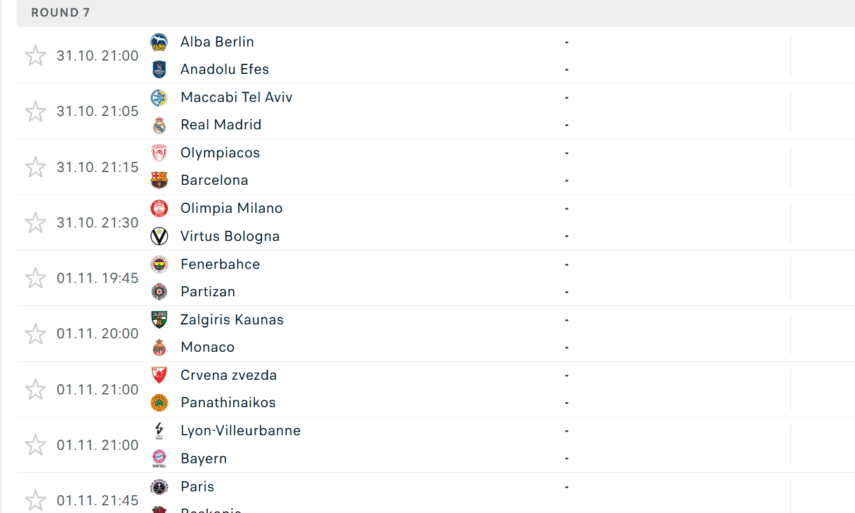Favorite the Olympiacos vs Barcelona game

[x=36, y=167]
